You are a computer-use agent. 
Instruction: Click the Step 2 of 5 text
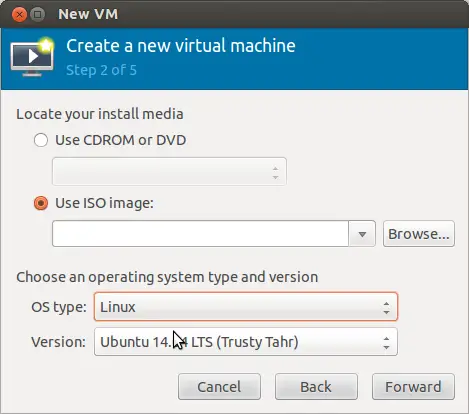(x=101, y=70)
